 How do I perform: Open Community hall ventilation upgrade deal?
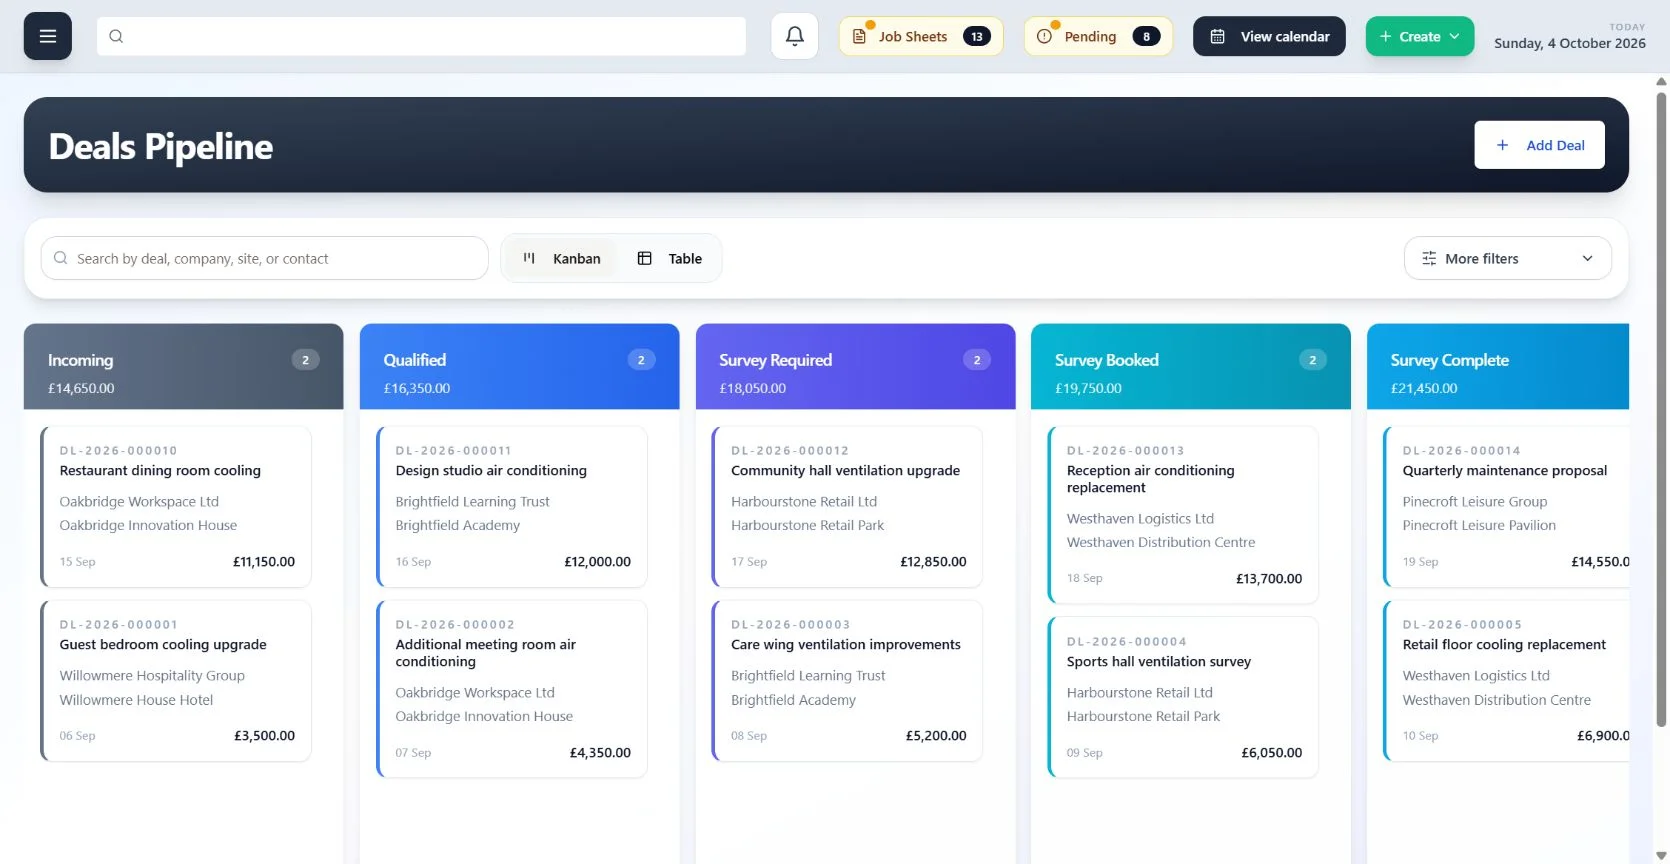(x=848, y=506)
